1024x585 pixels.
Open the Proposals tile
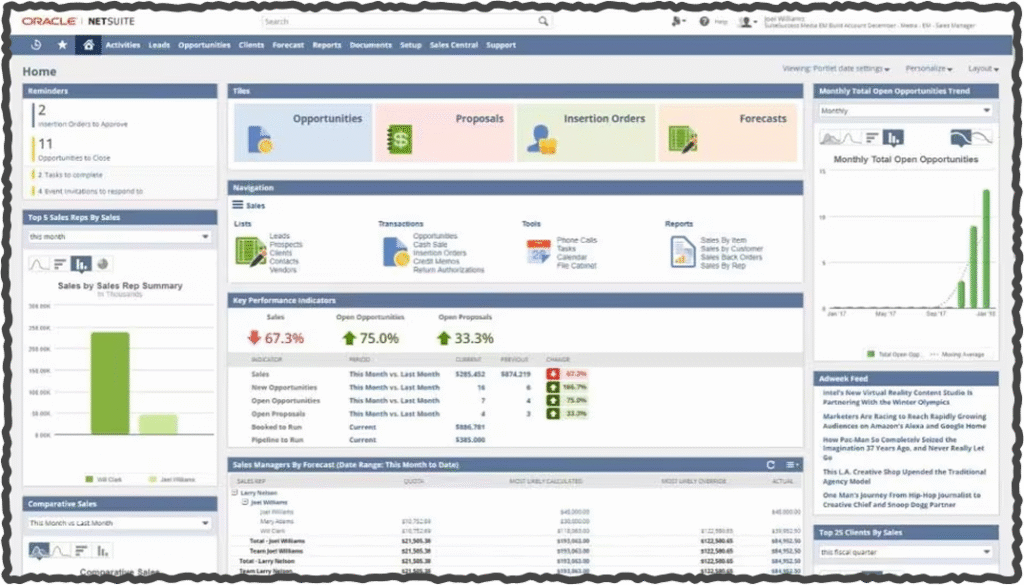445,132
